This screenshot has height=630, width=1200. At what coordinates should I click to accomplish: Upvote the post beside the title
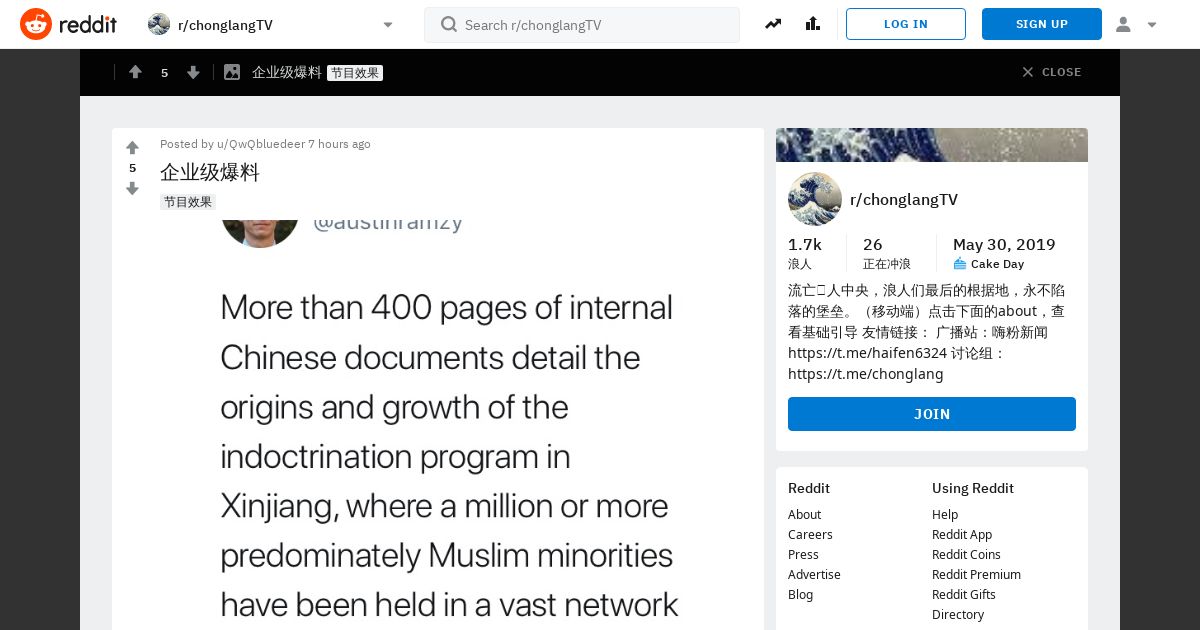point(132,148)
